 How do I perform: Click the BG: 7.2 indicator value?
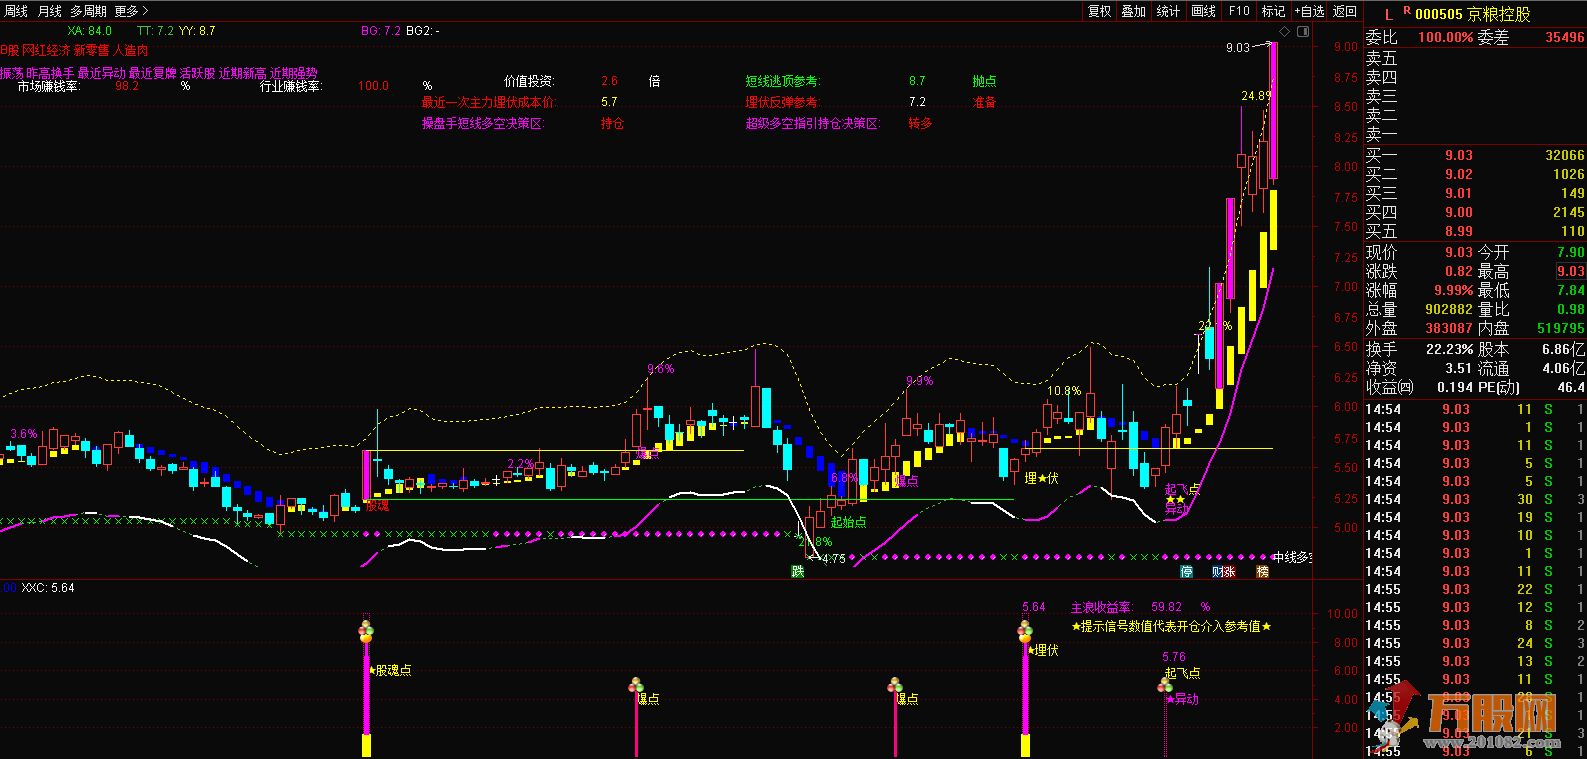click(381, 31)
